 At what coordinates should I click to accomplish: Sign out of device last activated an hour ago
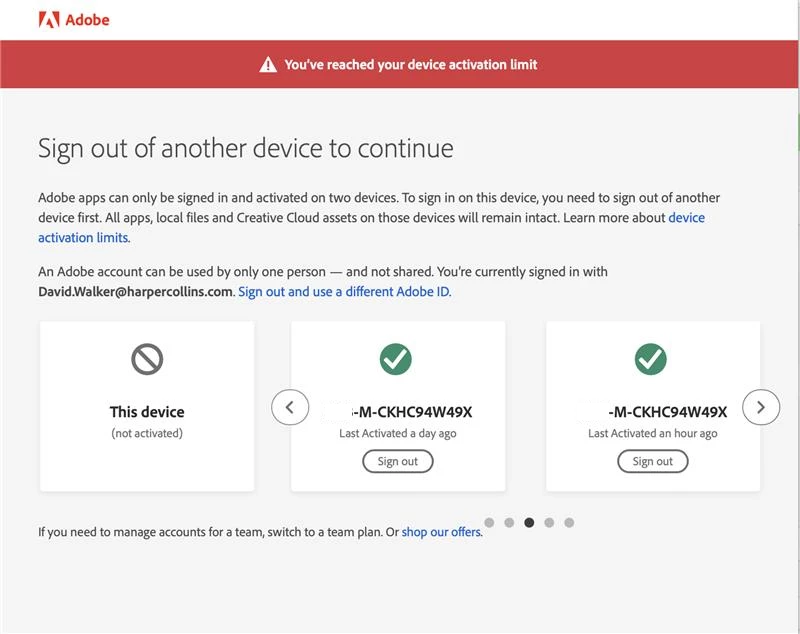click(653, 461)
